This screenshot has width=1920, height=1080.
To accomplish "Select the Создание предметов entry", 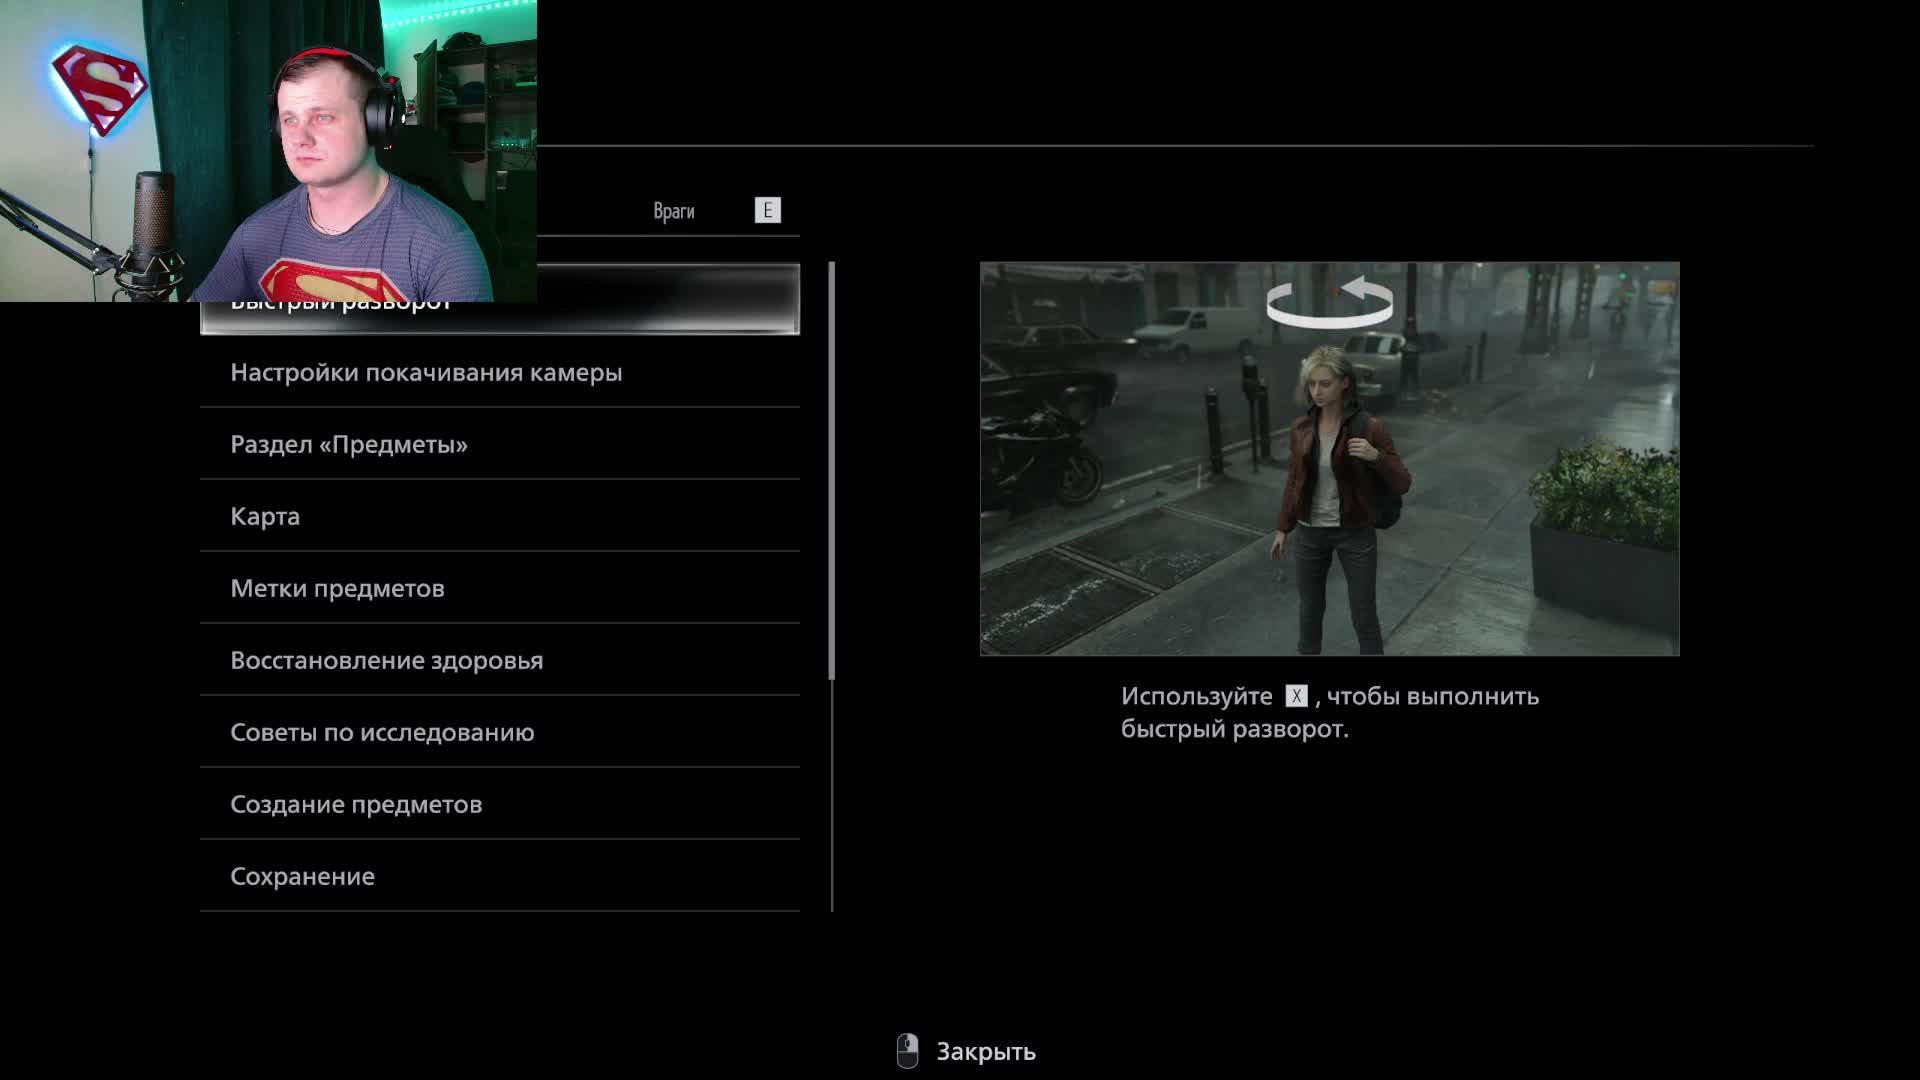I will (356, 804).
